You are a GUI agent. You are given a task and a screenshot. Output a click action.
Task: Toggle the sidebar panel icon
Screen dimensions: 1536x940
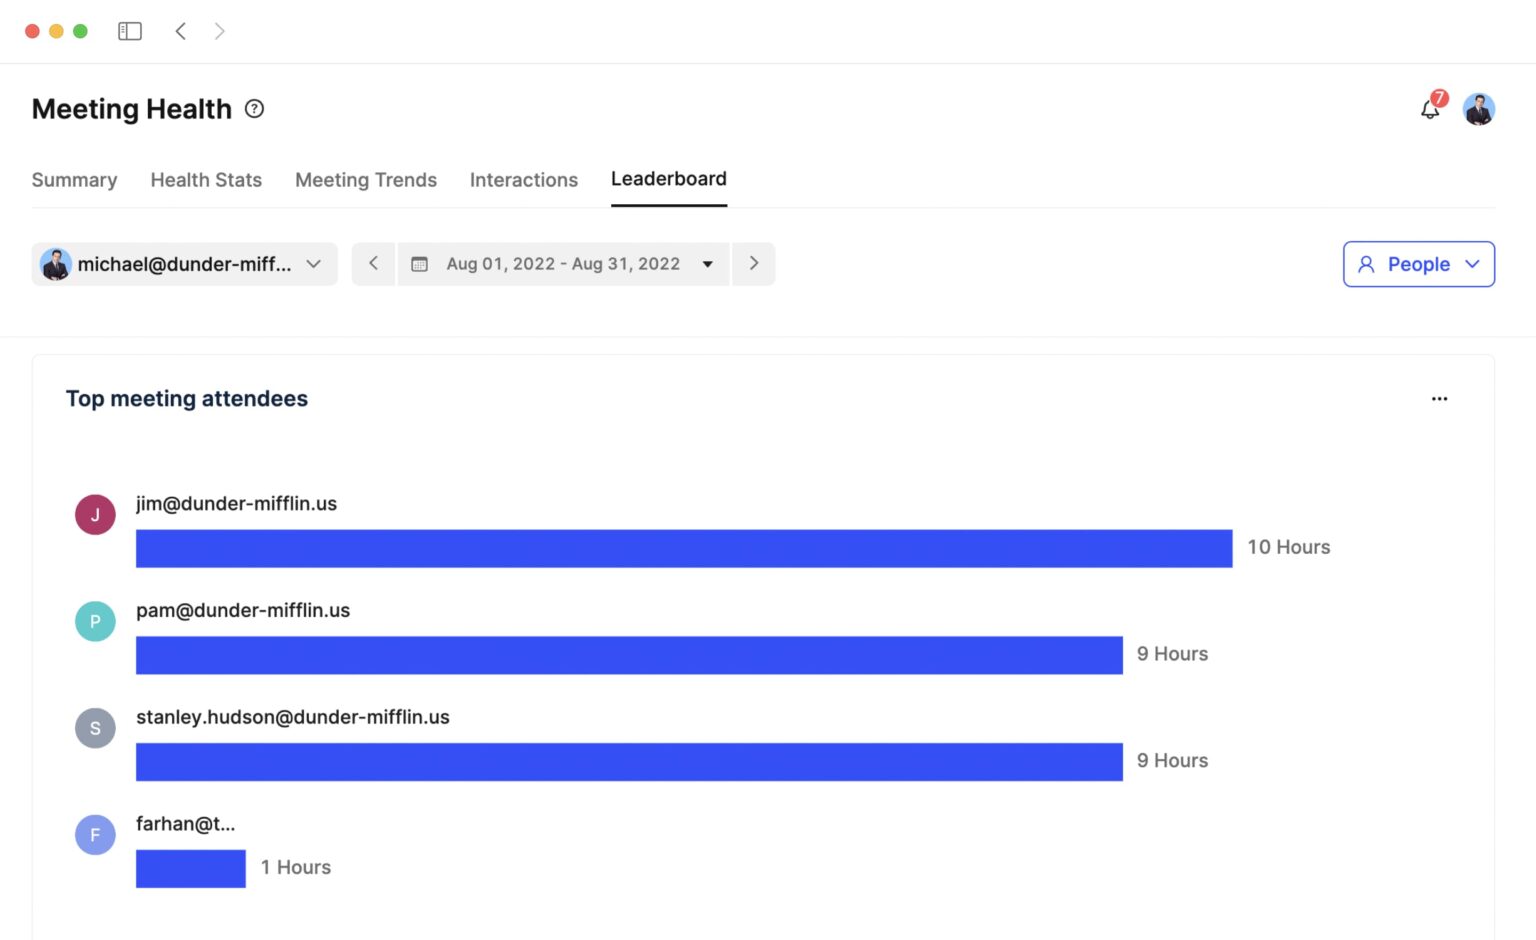[130, 31]
